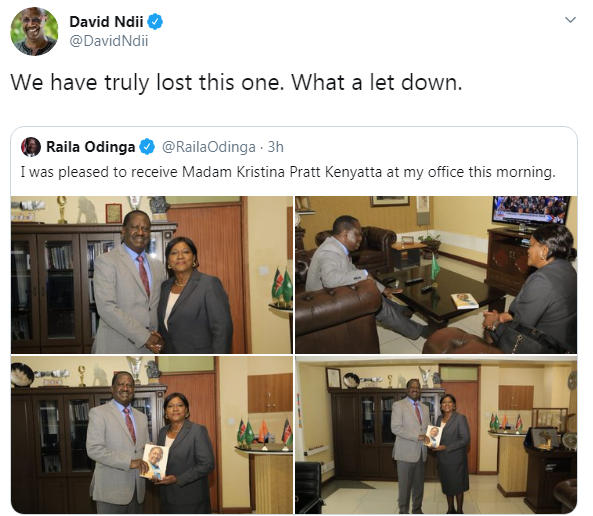Click the quoted tweet text about Kristina Pratt
This screenshot has width=593, height=516.
pyautogui.click(x=288, y=172)
